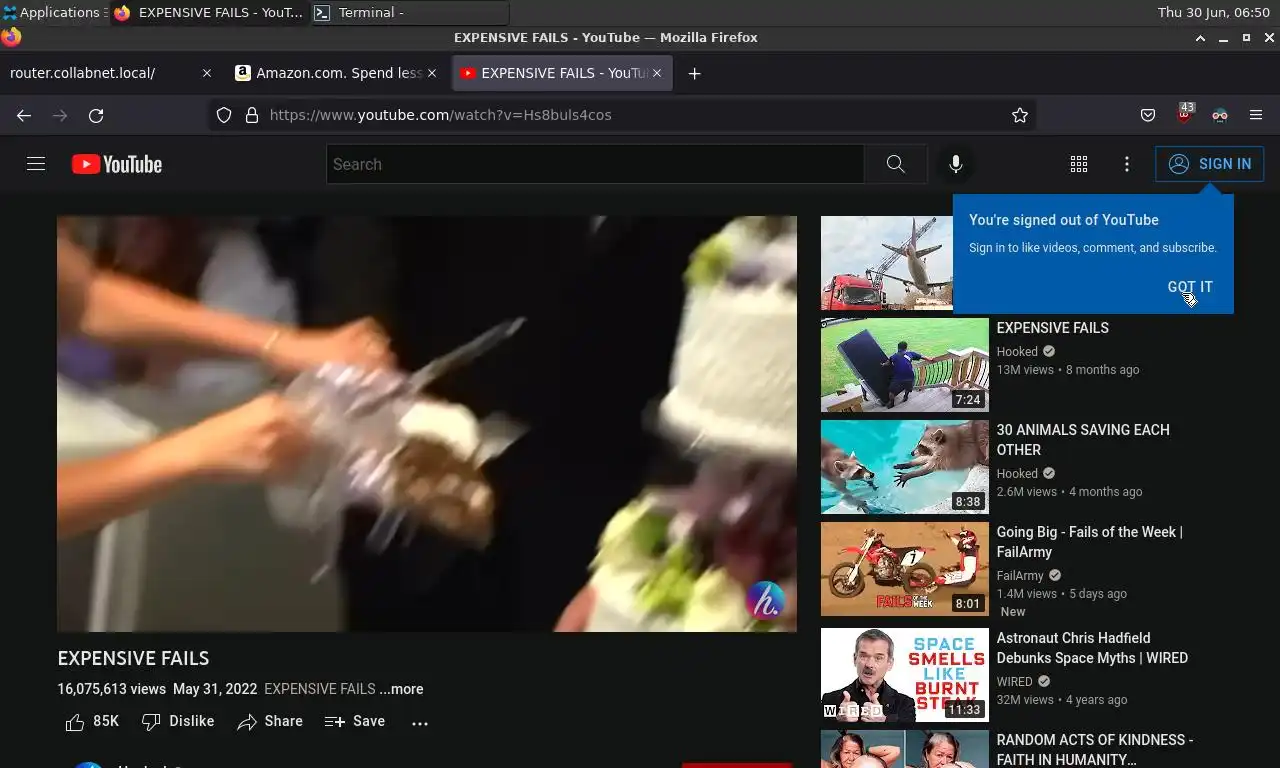Open Hooked channel under 30 ANIMALS
The image size is (1280, 768).
point(1017,474)
